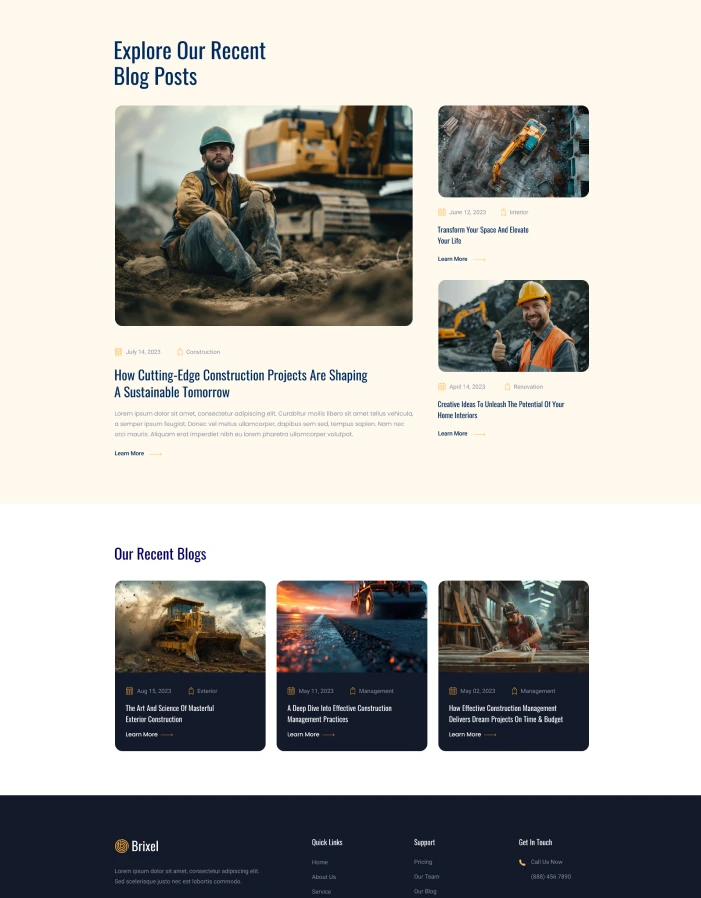The width and height of the screenshot is (701, 898).
Task: Click arrow icon after the Sustainable Tomorrow Learn More
Action: pyautogui.click(x=156, y=454)
